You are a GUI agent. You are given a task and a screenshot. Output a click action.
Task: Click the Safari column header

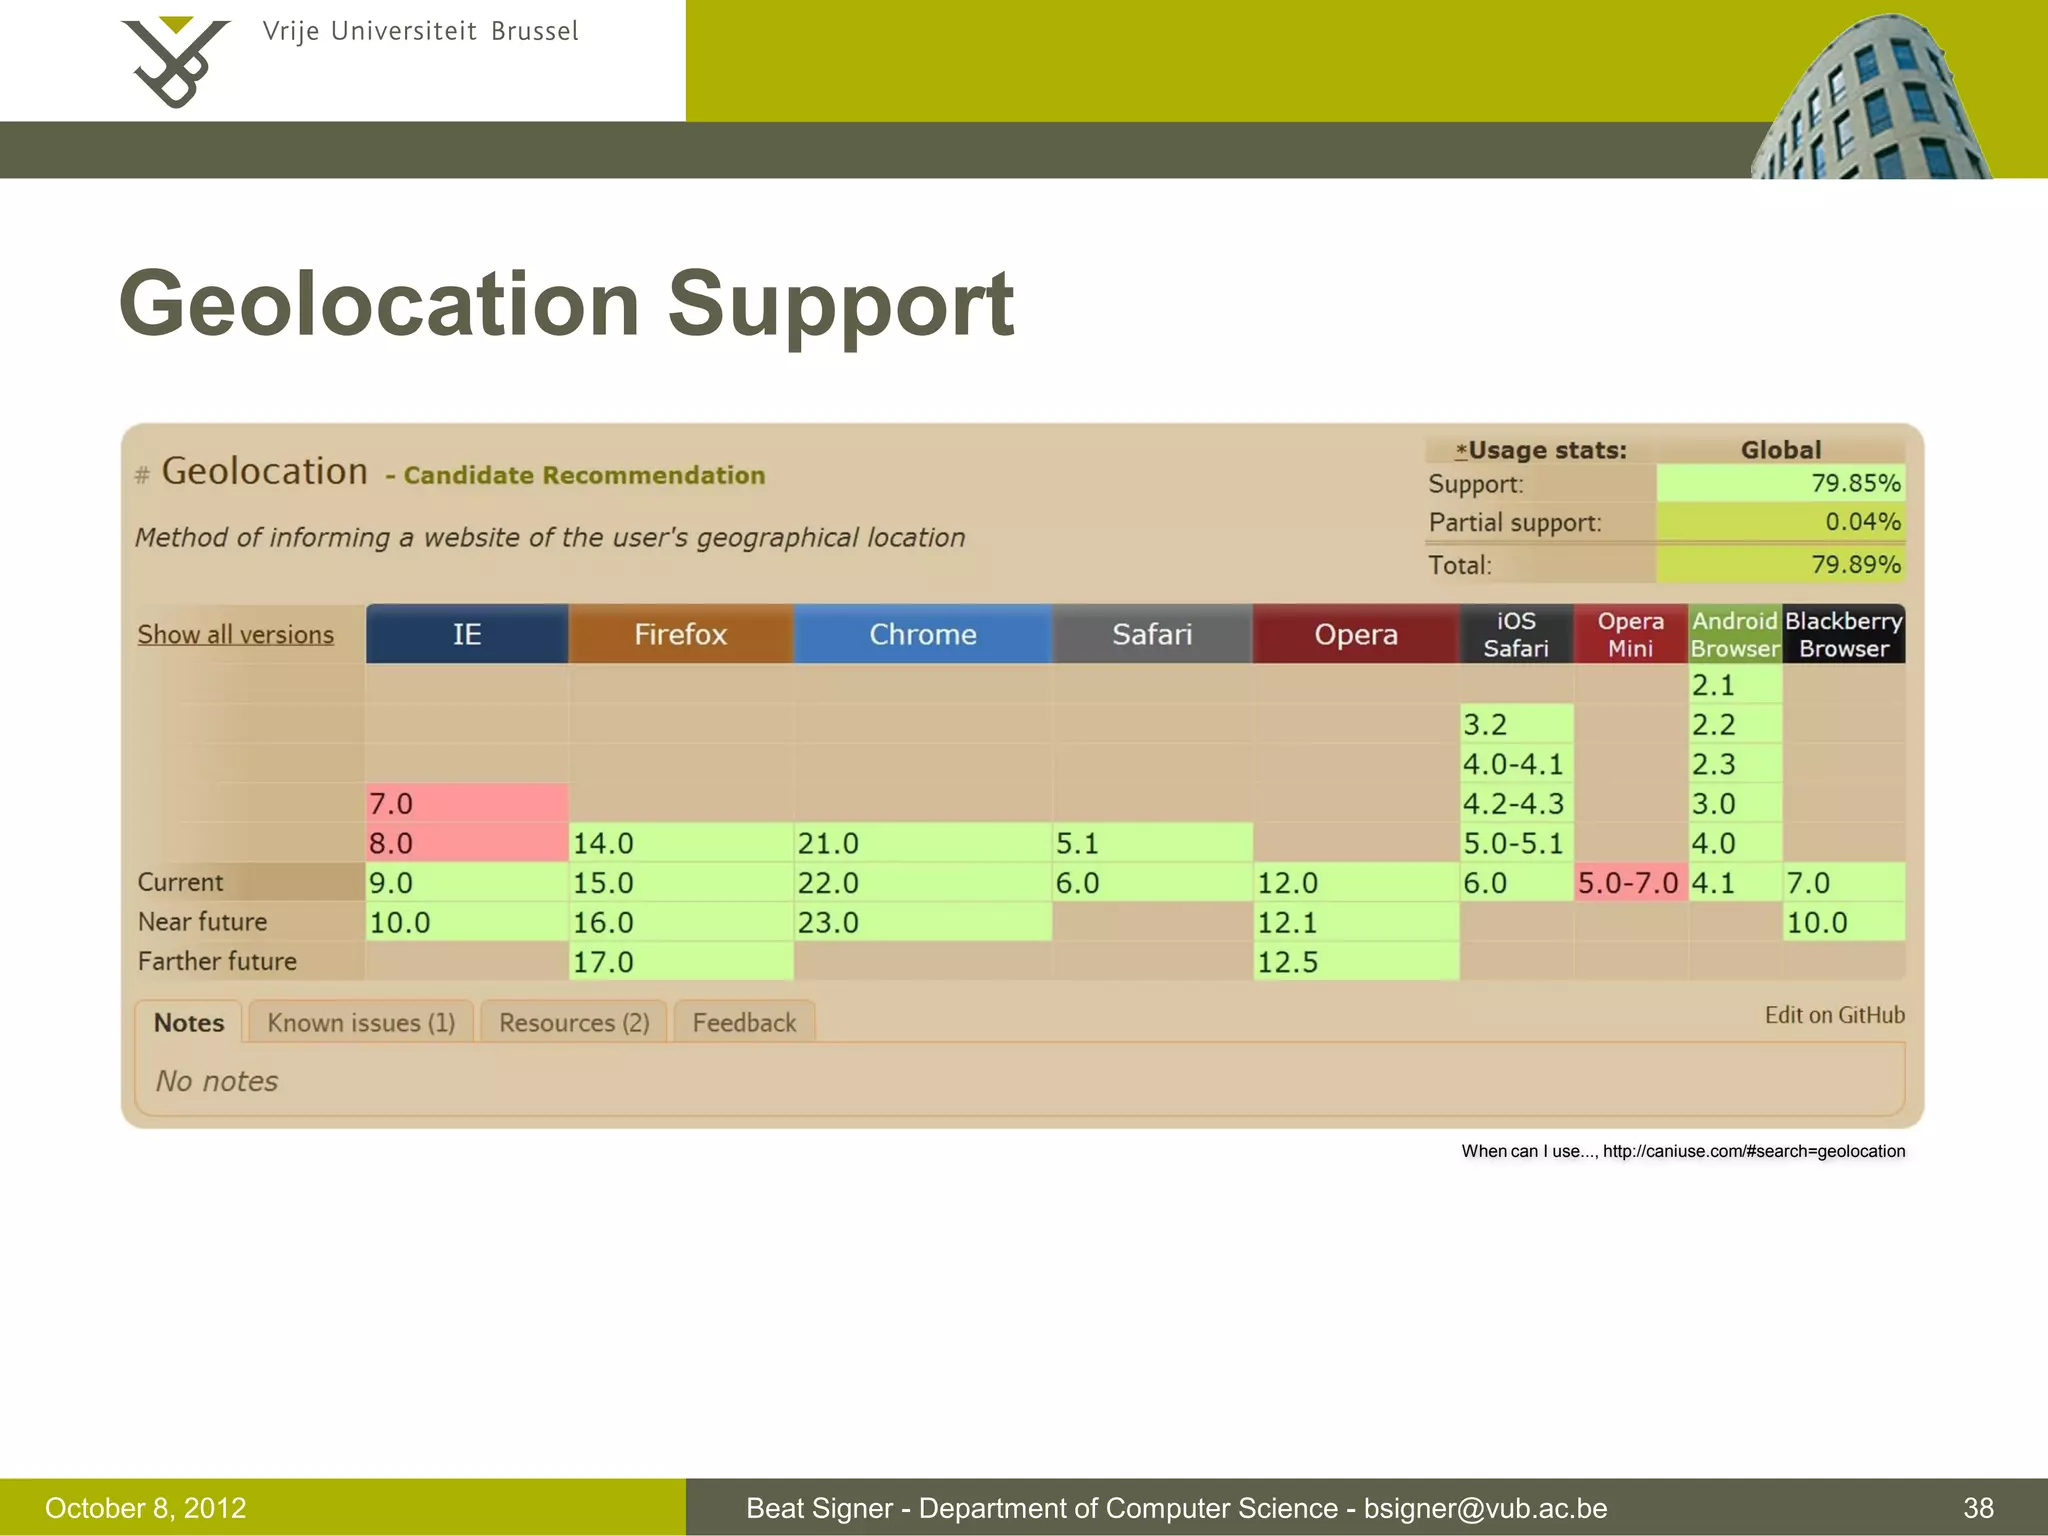click(x=1152, y=634)
